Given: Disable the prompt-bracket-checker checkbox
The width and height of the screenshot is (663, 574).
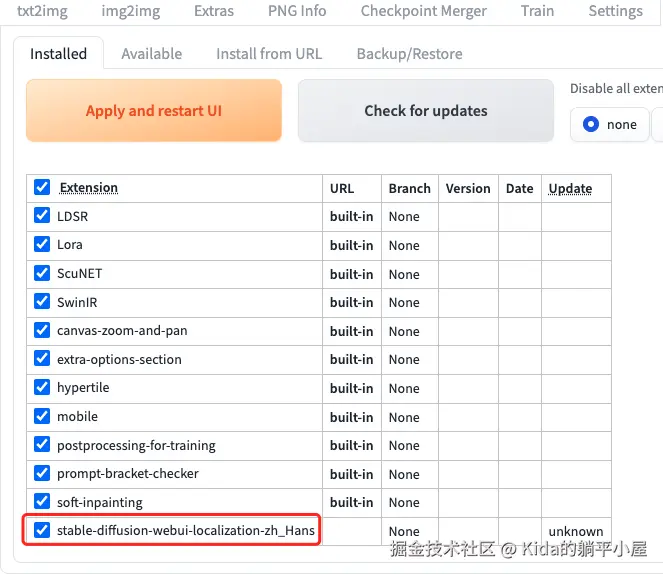Looking at the screenshot, I should (x=42, y=473).
